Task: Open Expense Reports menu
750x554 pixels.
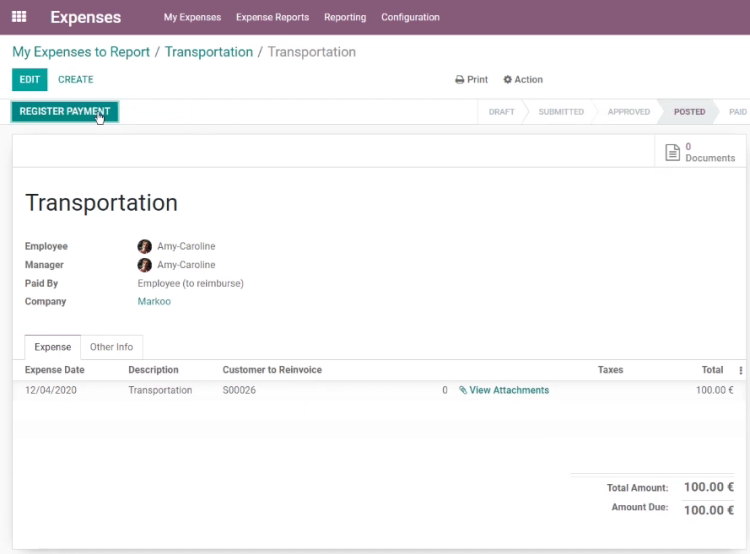Action: (272, 17)
